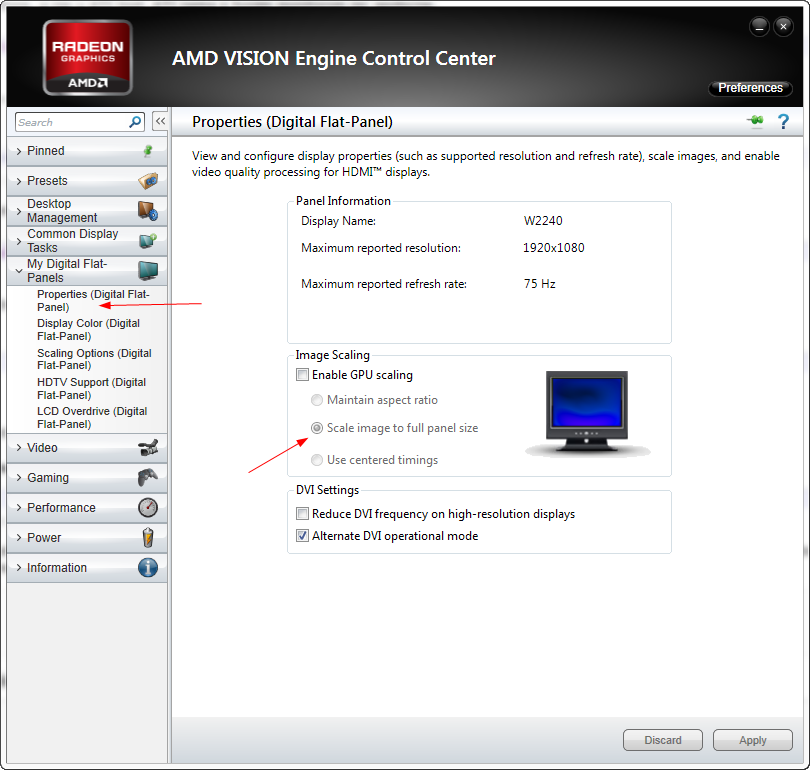Click the Display Name value W2240
Image resolution: width=810 pixels, height=770 pixels.
tap(543, 221)
